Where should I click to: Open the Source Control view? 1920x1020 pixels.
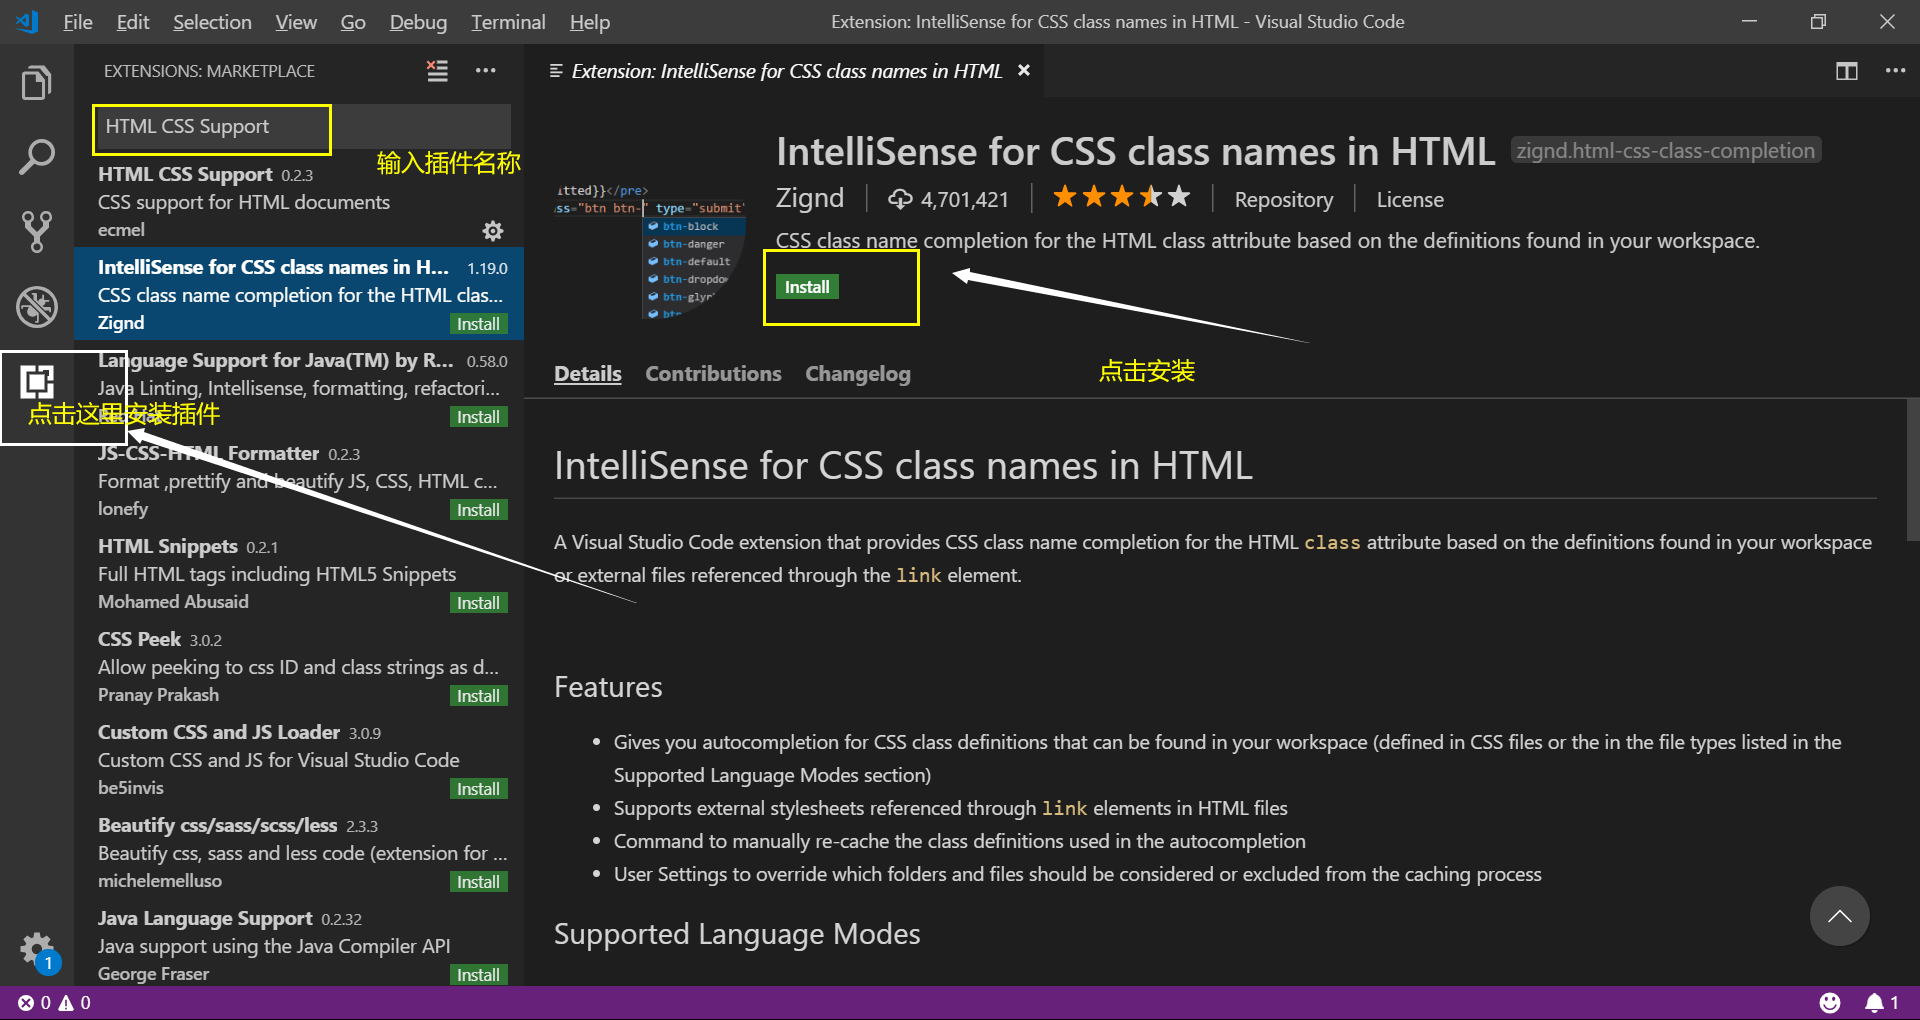click(37, 232)
